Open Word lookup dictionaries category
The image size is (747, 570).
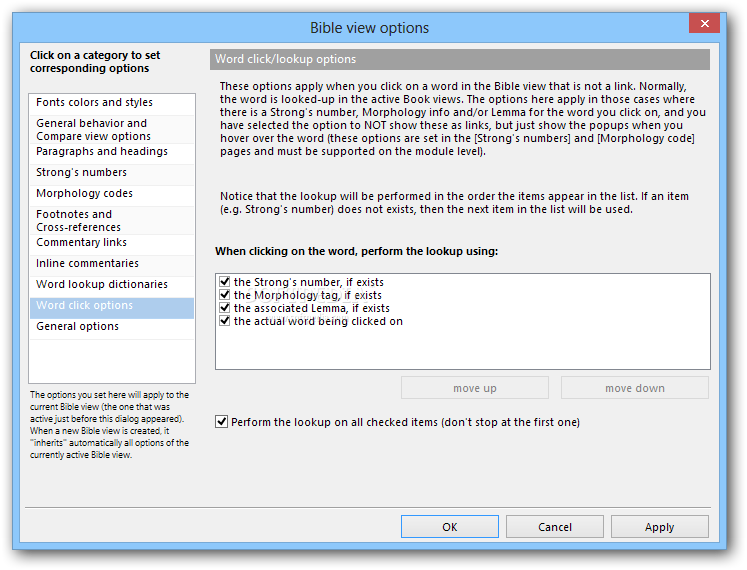(112, 285)
